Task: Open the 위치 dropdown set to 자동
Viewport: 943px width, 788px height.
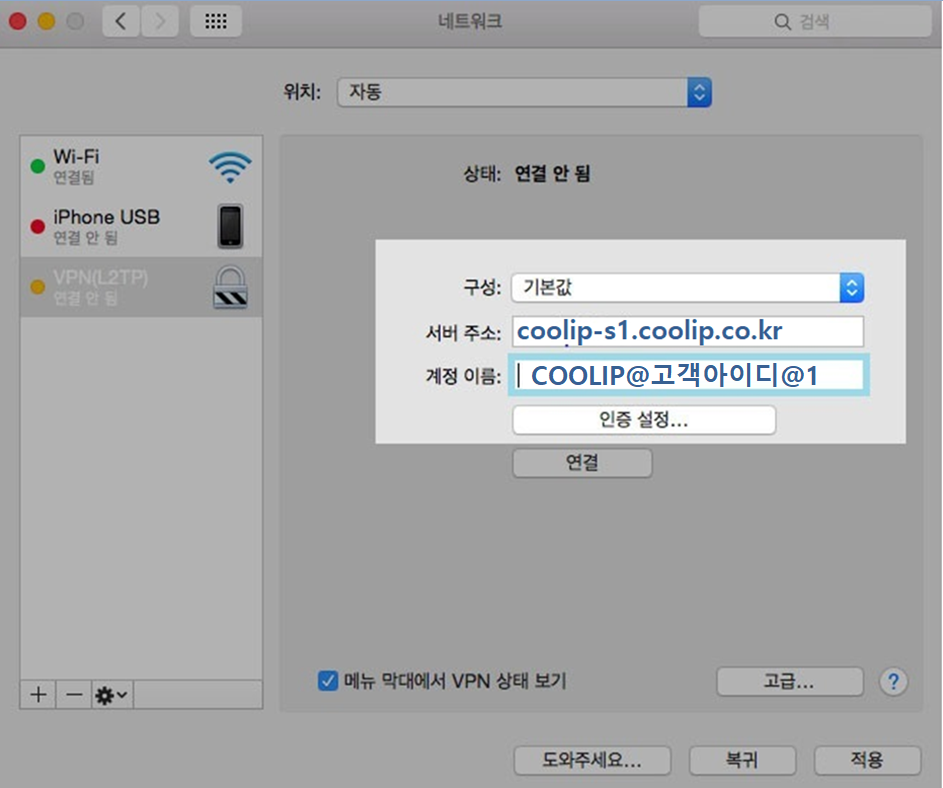Action: point(524,92)
